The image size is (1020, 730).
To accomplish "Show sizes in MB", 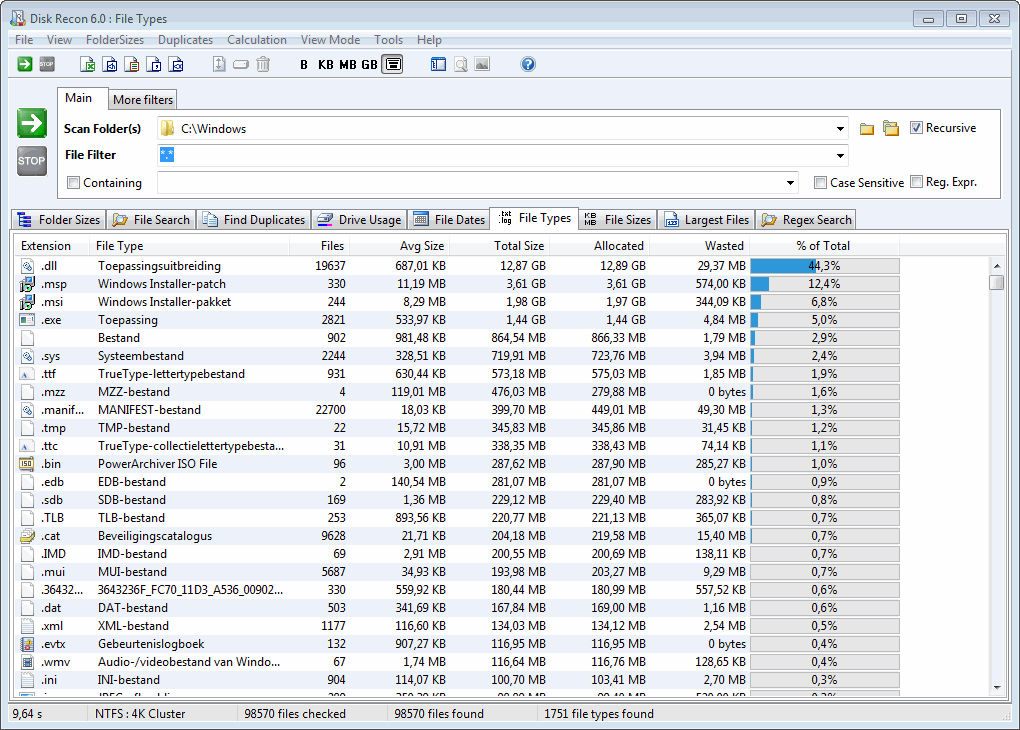I will [348, 64].
